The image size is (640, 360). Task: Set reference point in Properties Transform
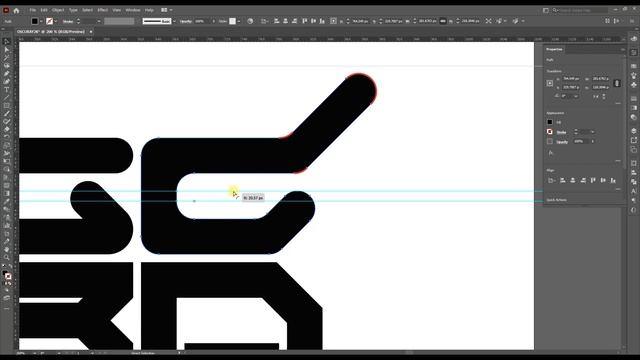click(550, 83)
